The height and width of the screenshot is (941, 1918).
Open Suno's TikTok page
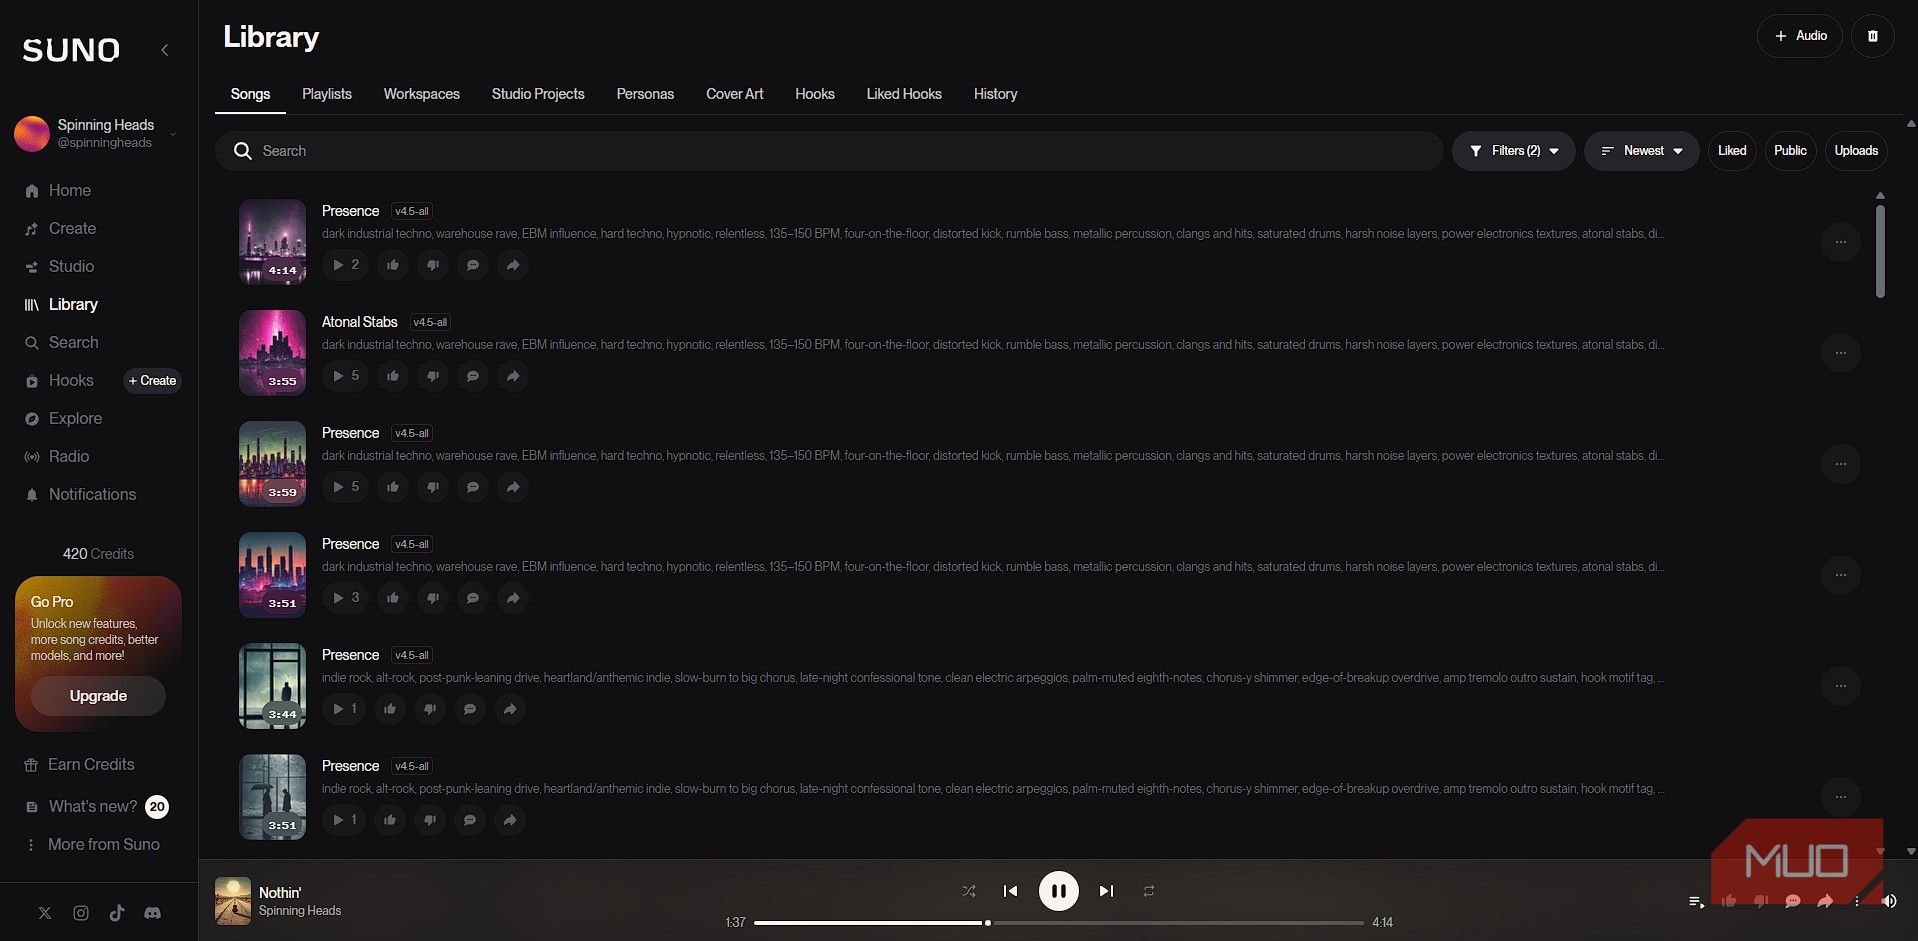click(117, 913)
